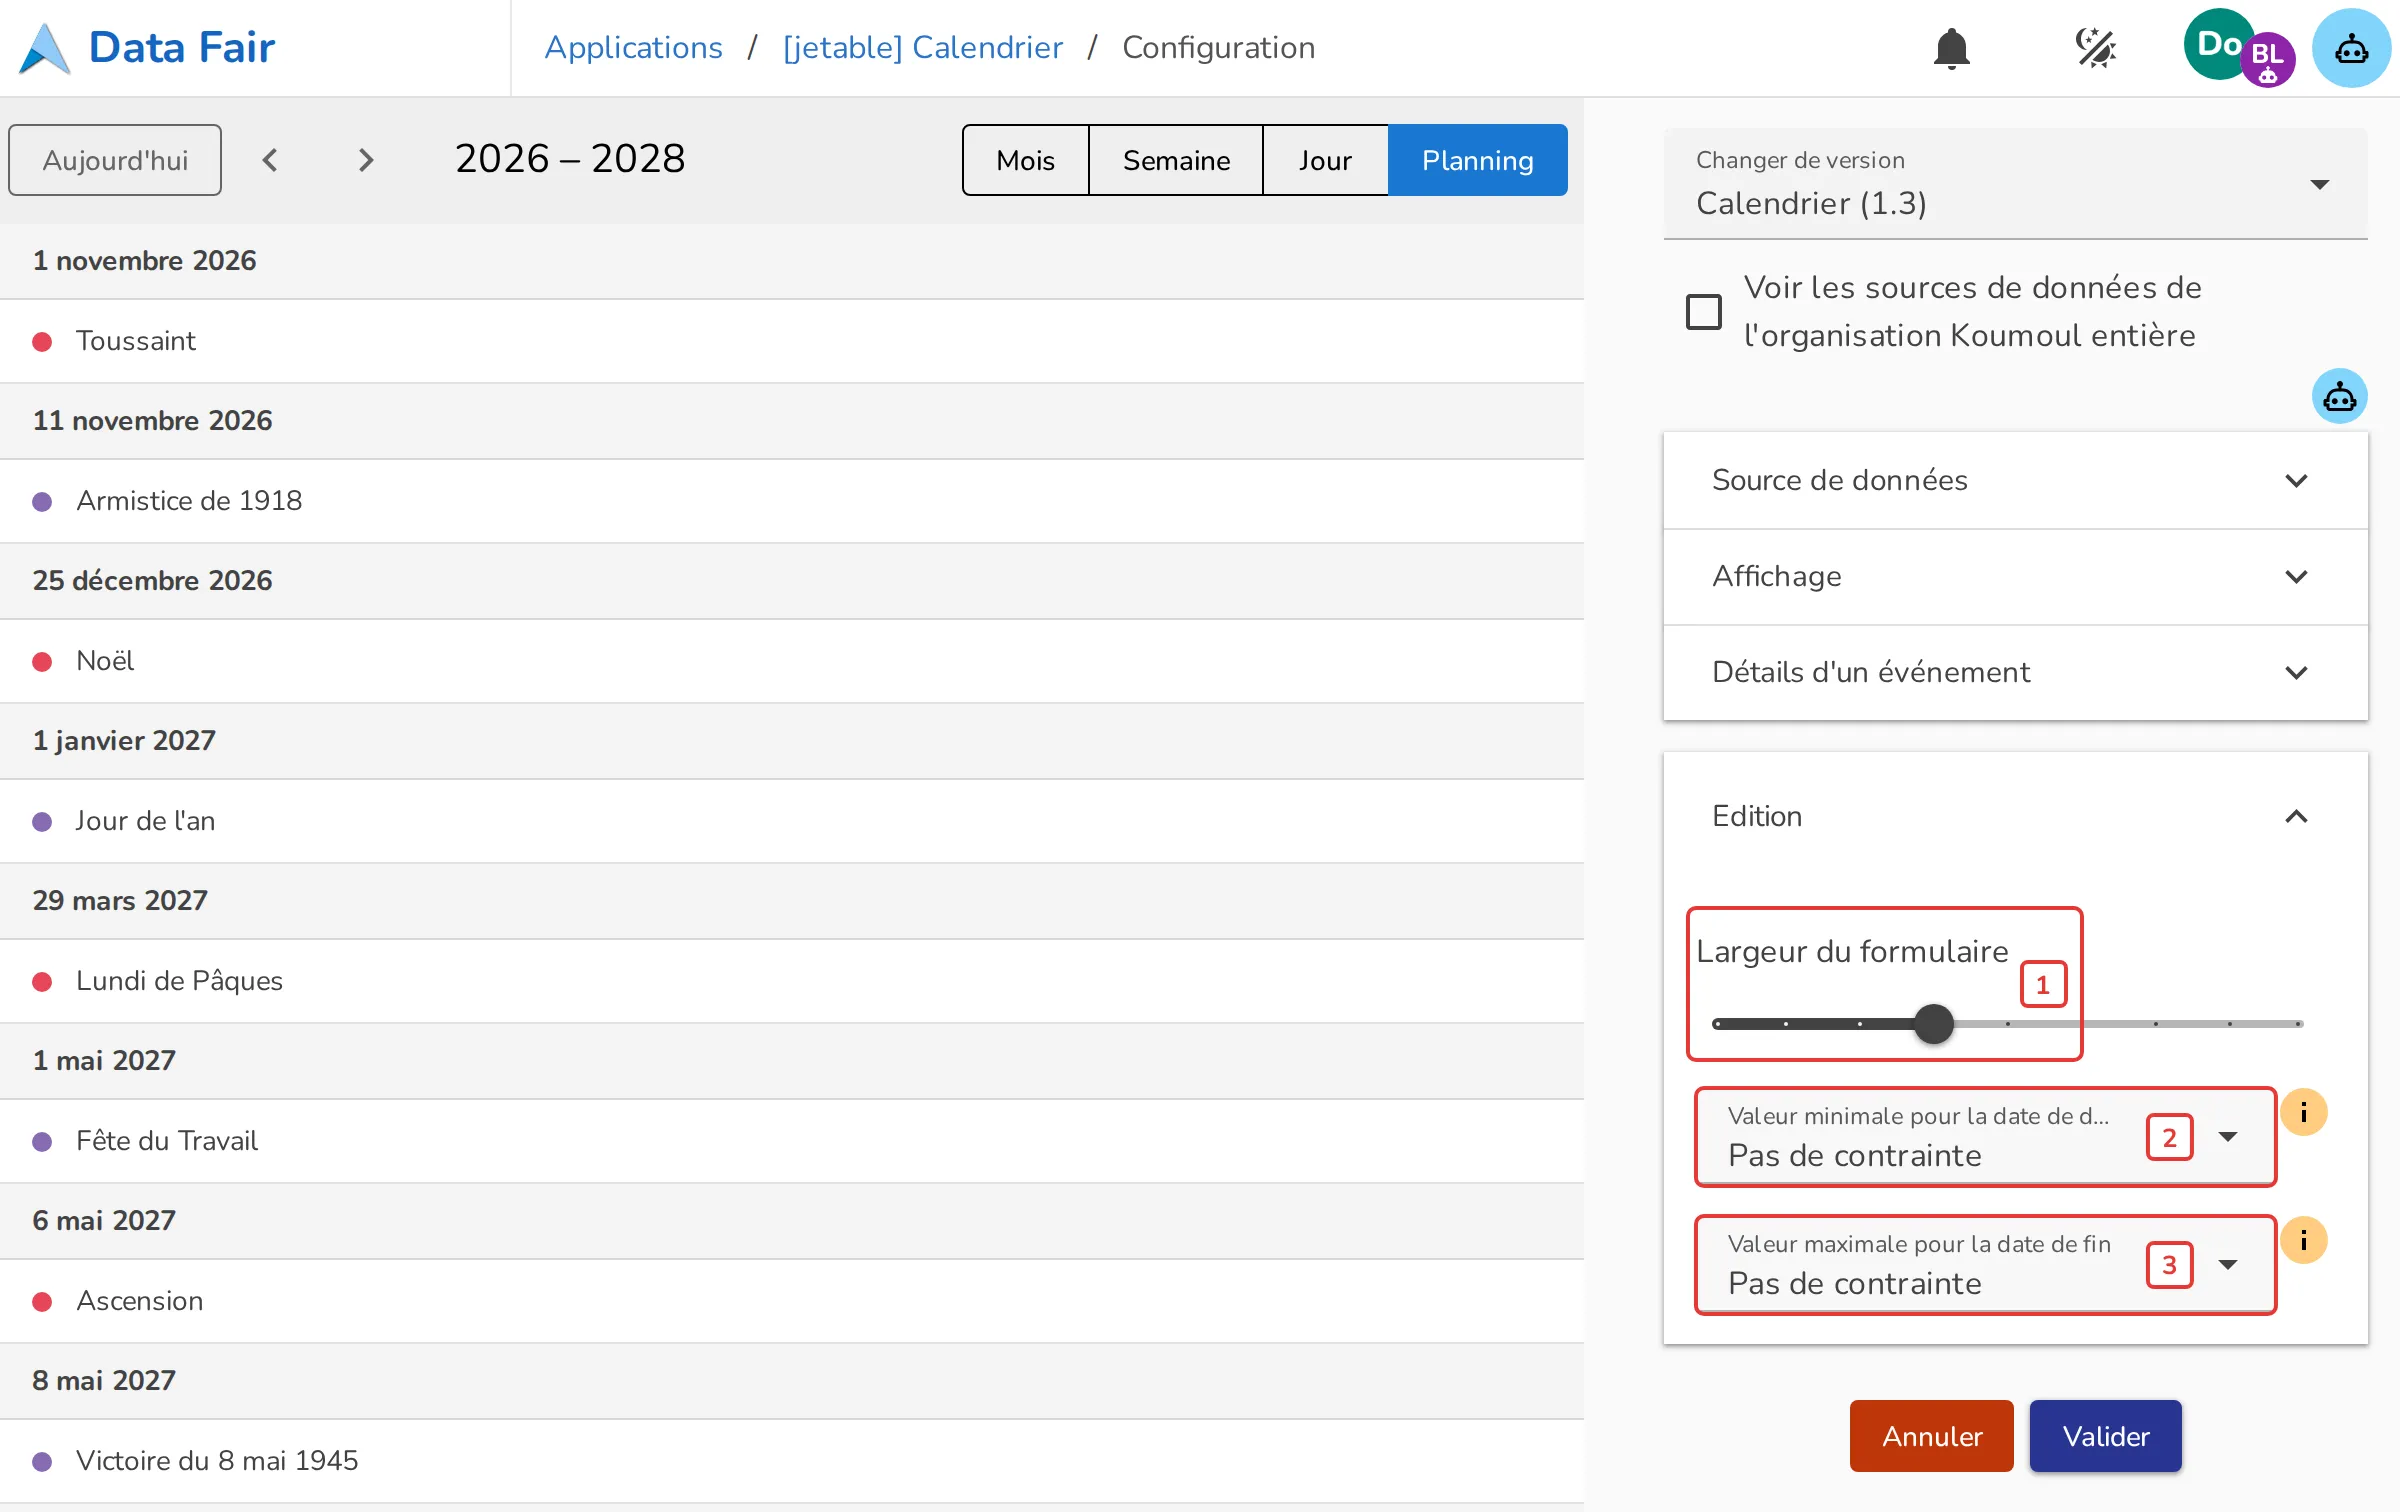Go to previous period with left arrow
The image size is (2400, 1512).
[x=270, y=160]
